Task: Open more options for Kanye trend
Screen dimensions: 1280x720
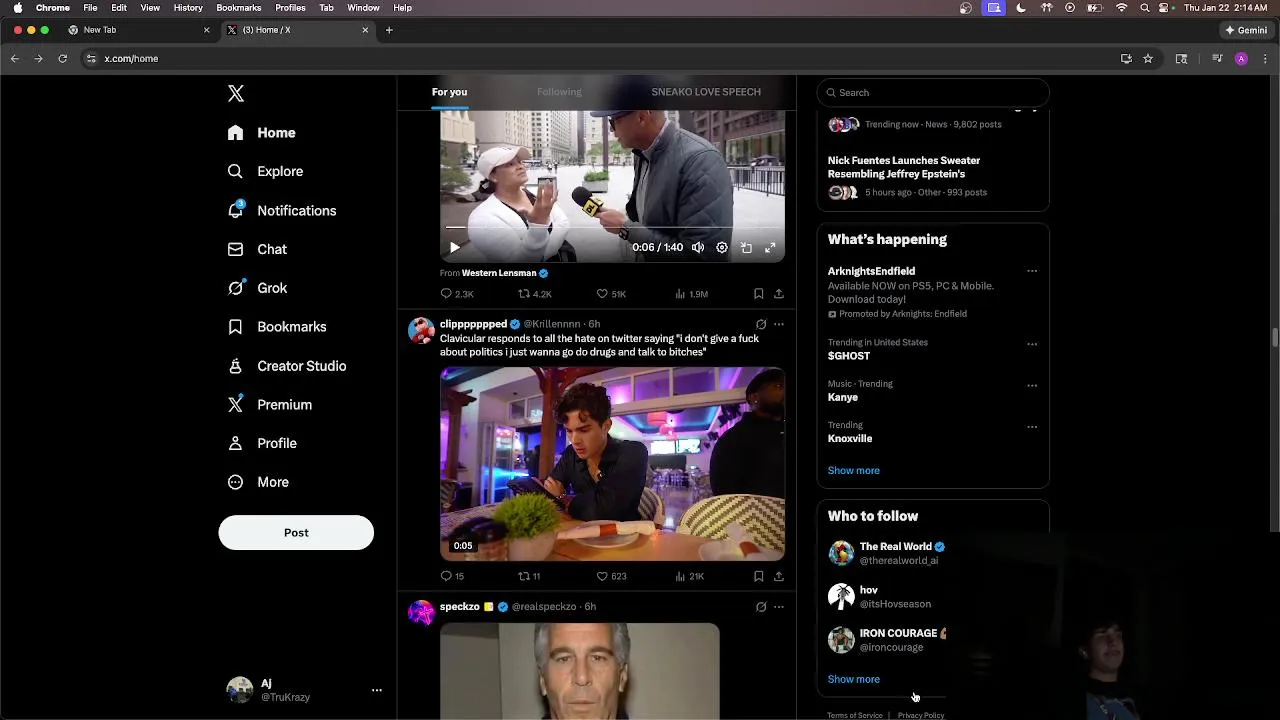Action: (x=1032, y=385)
